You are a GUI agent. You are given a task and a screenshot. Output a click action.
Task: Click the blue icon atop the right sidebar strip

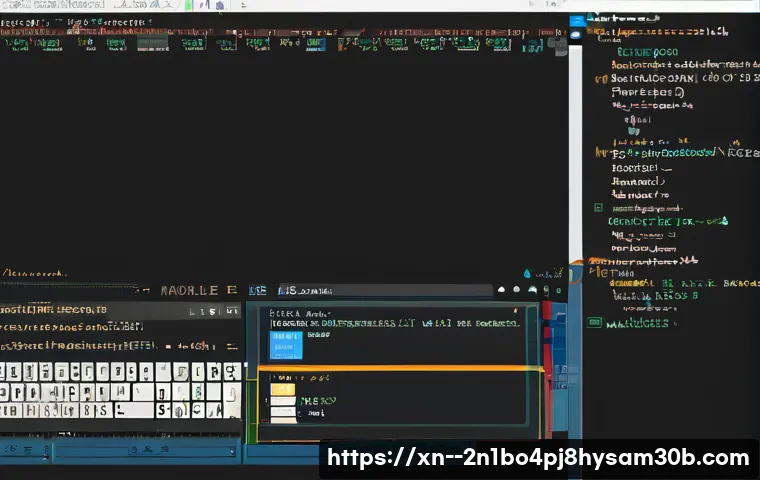pyautogui.click(x=577, y=21)
